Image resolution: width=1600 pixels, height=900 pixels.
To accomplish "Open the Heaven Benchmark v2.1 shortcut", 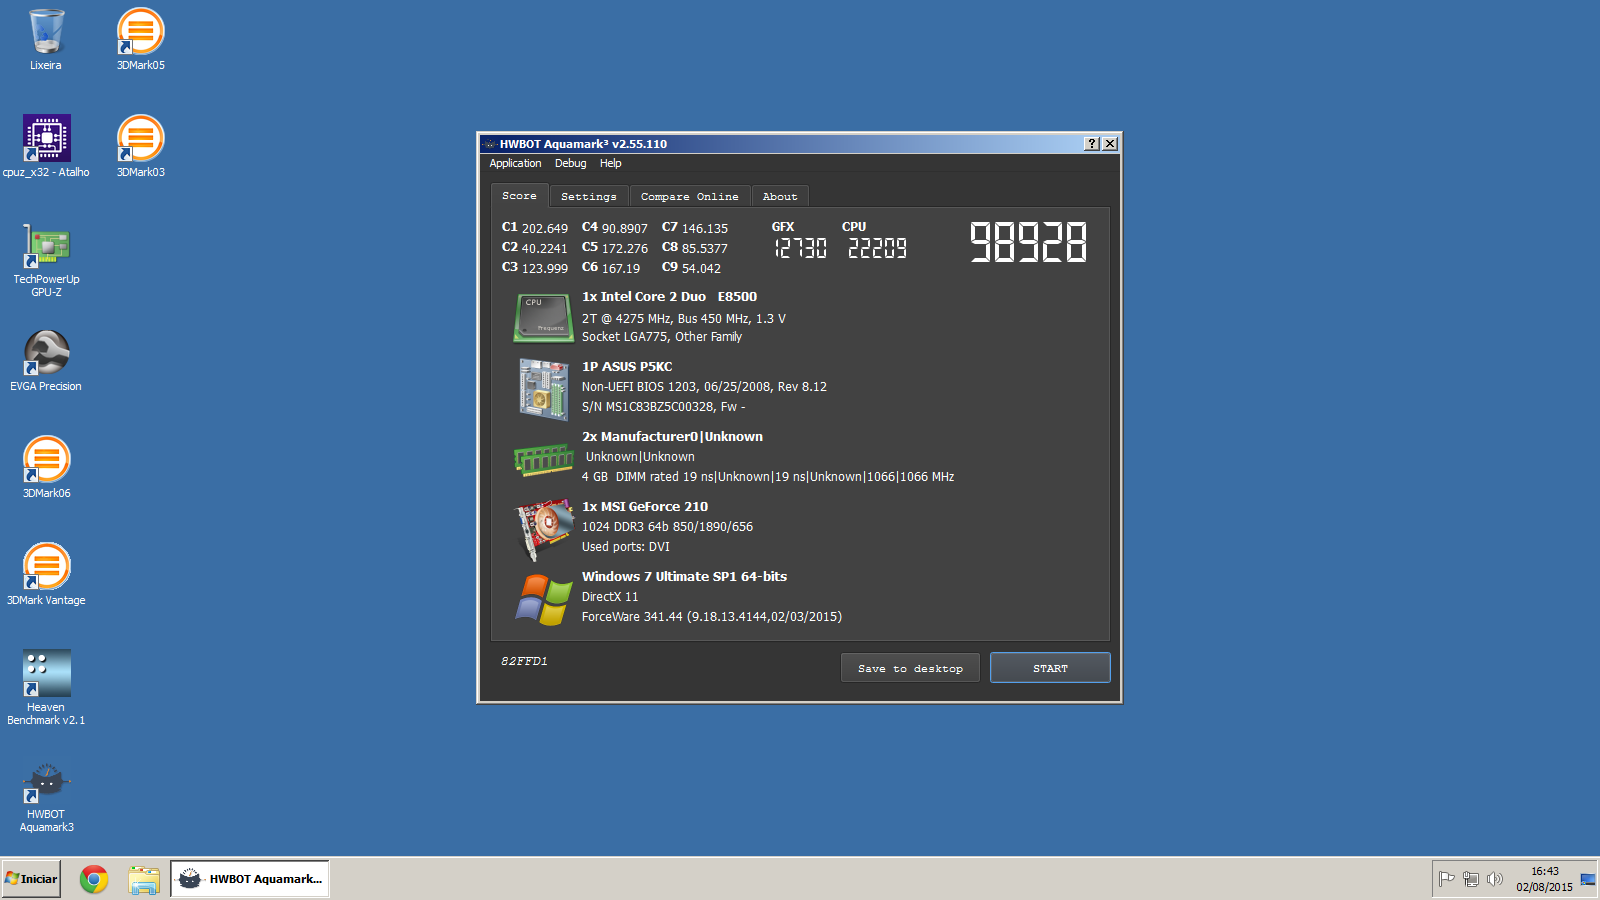I will (x=46, y=688).
